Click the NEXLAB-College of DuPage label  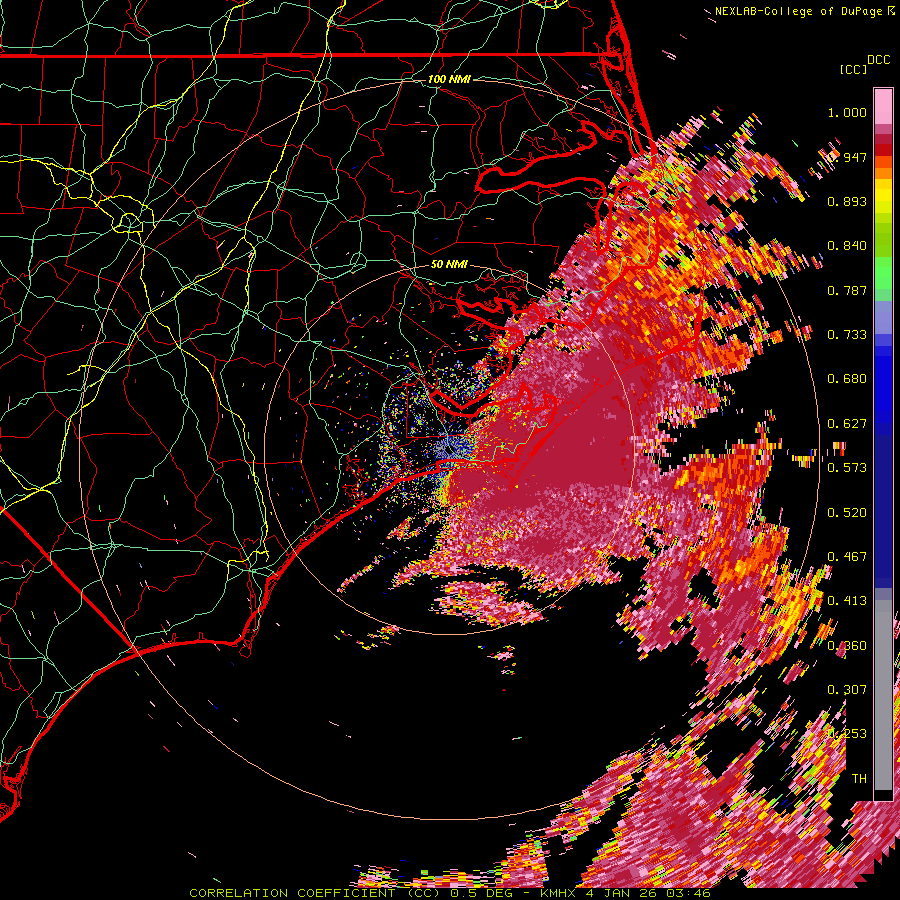click(800, 11)
